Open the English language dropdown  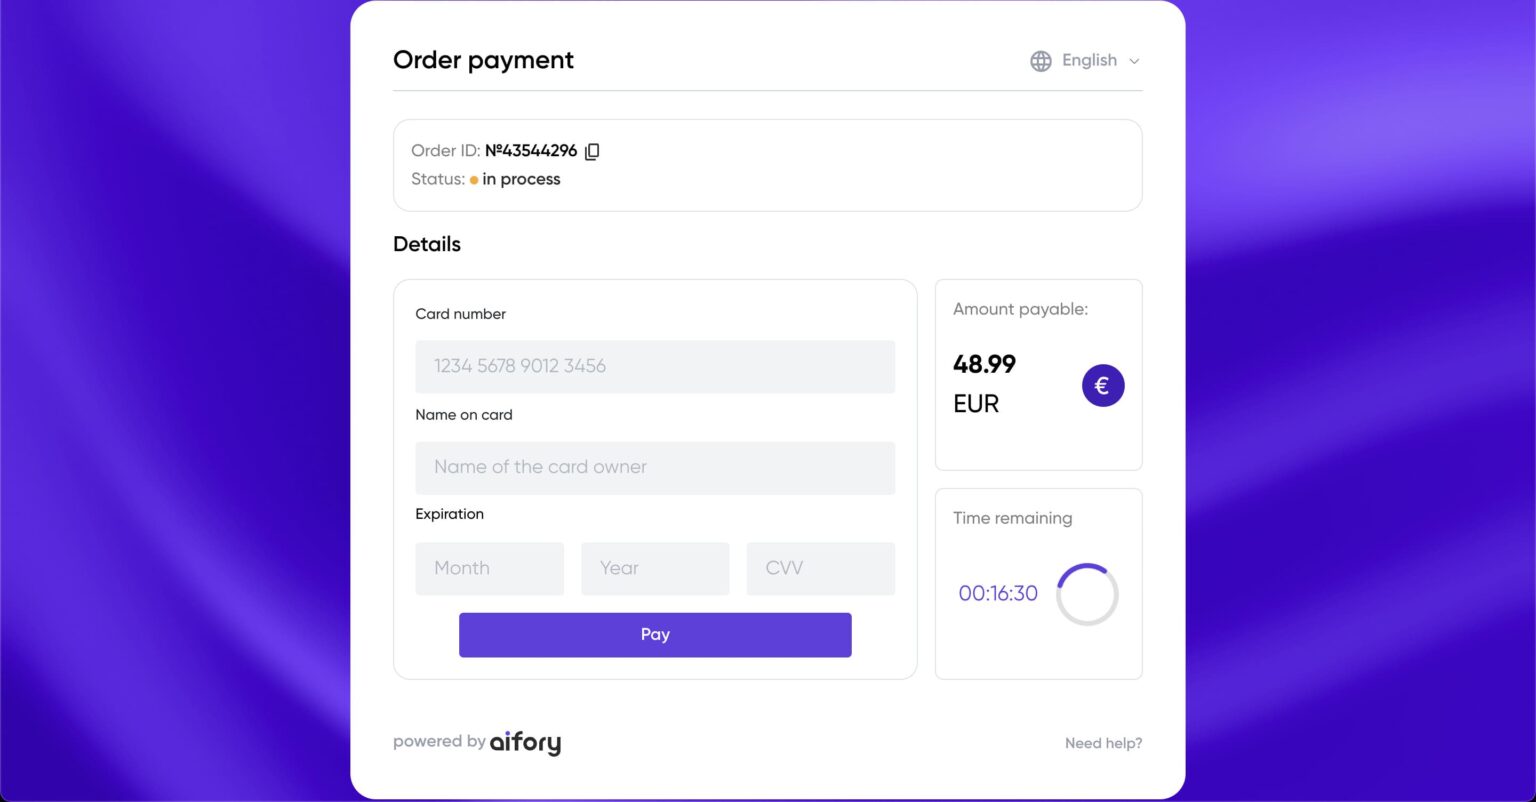tap(1089, 60)
